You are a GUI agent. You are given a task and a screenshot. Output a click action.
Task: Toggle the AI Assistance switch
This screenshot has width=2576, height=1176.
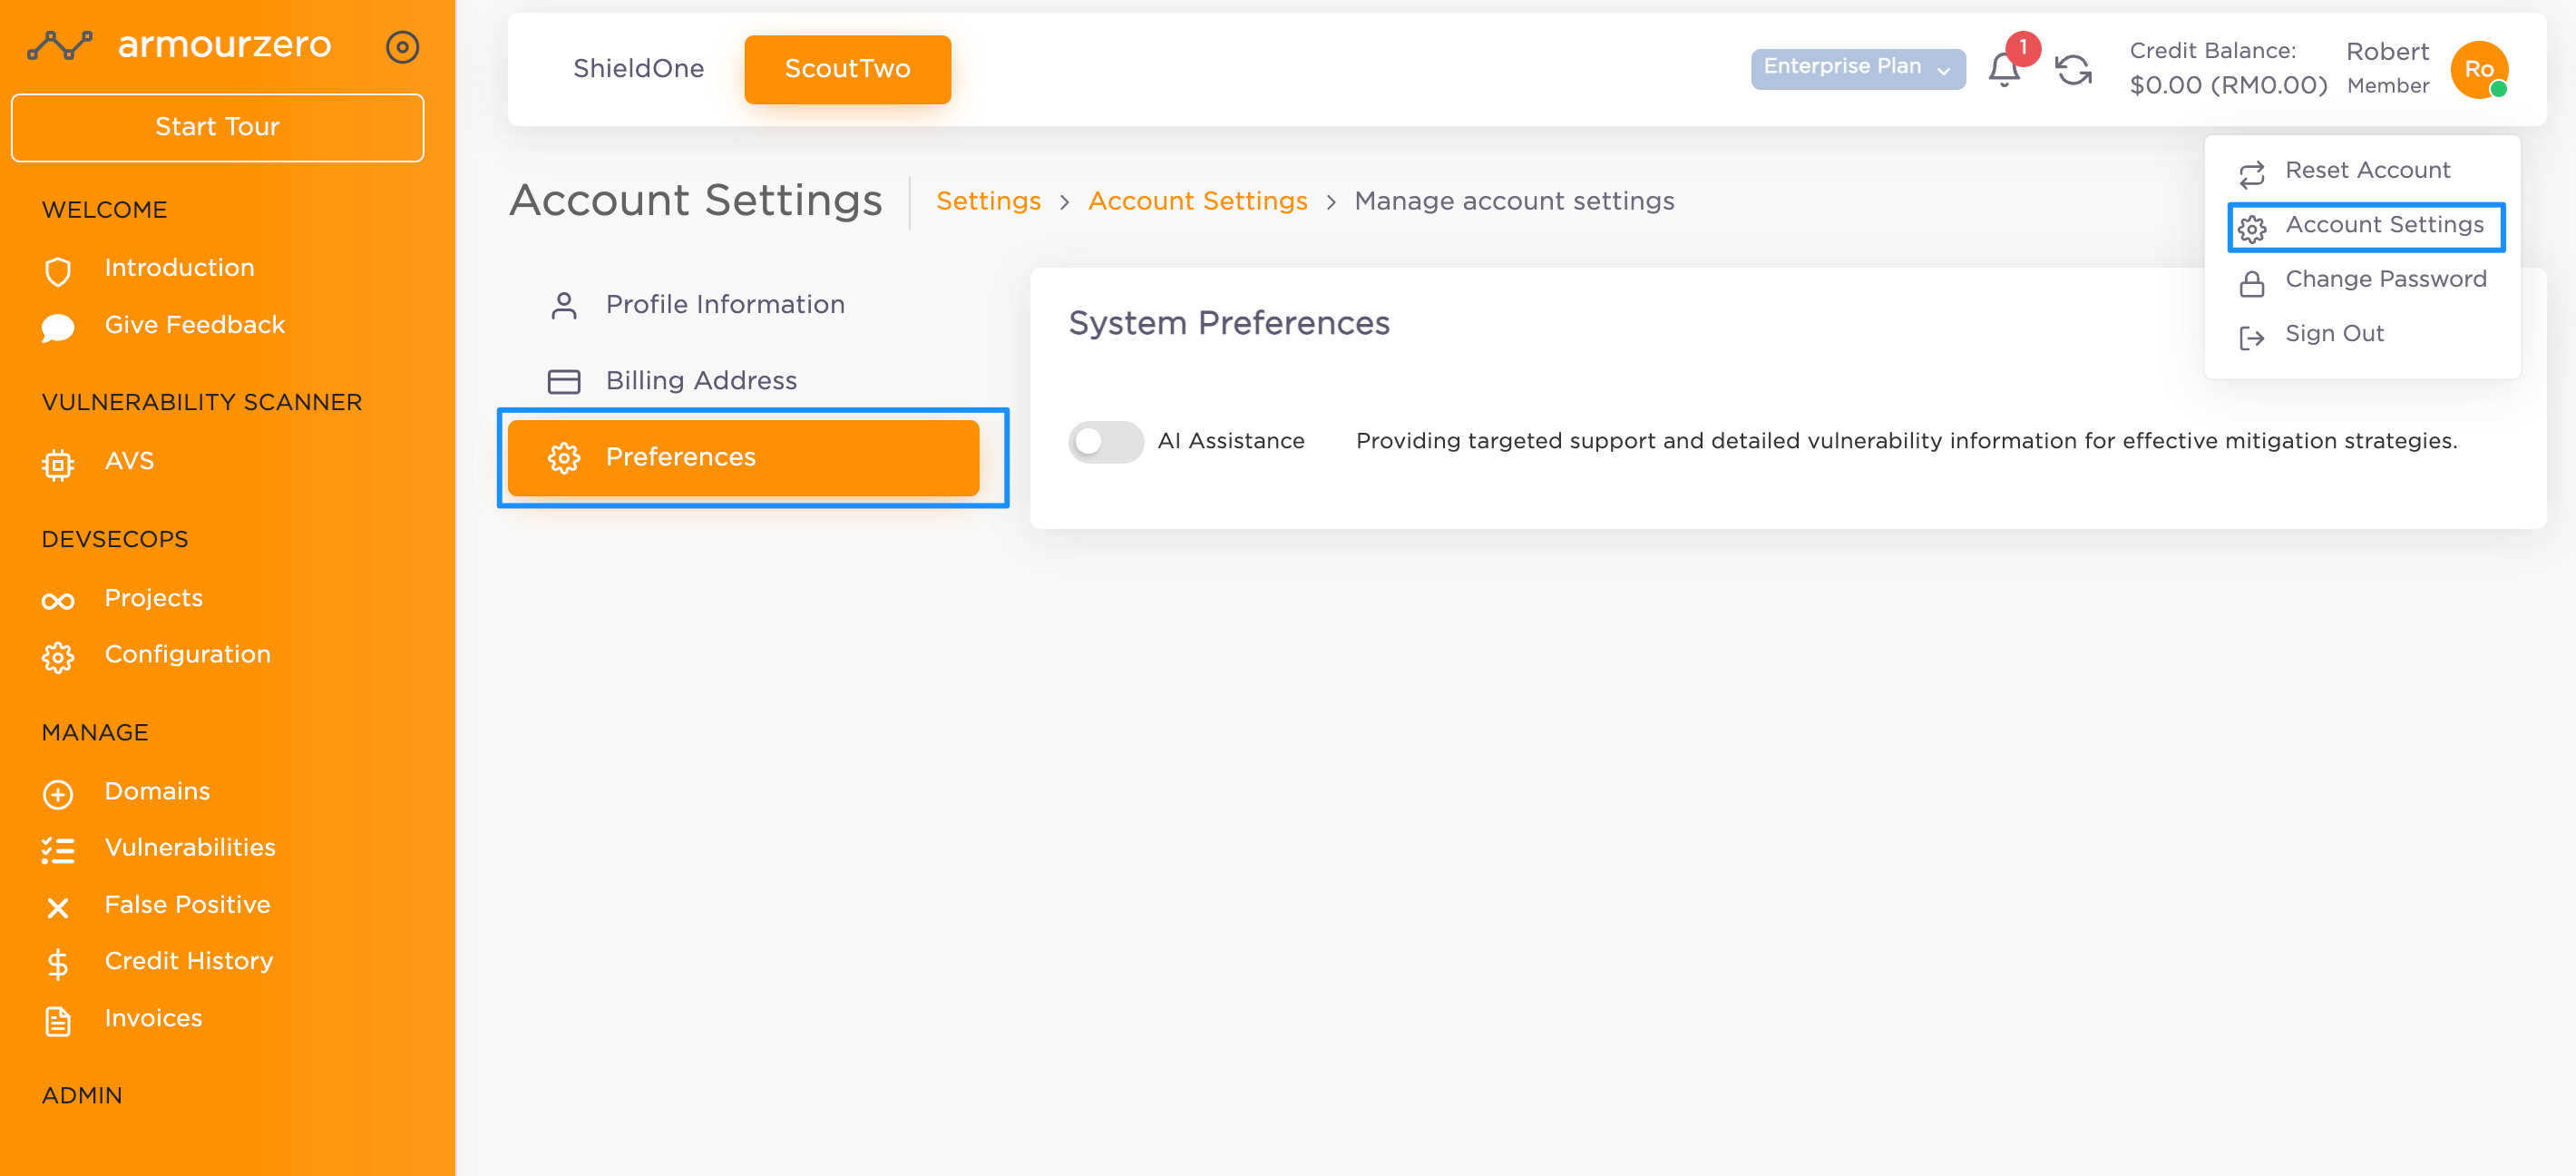tap(1105, 441)
